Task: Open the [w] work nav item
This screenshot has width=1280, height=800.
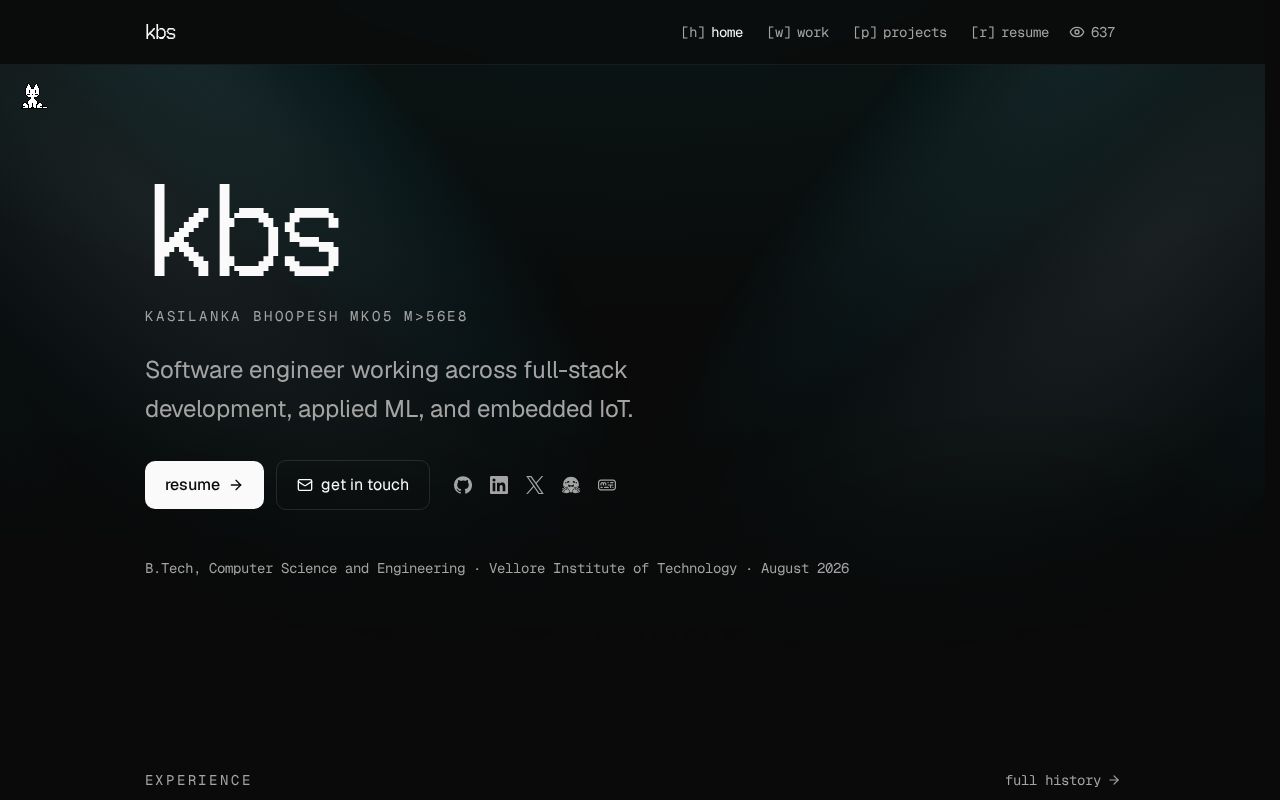Action: (798, 32)
